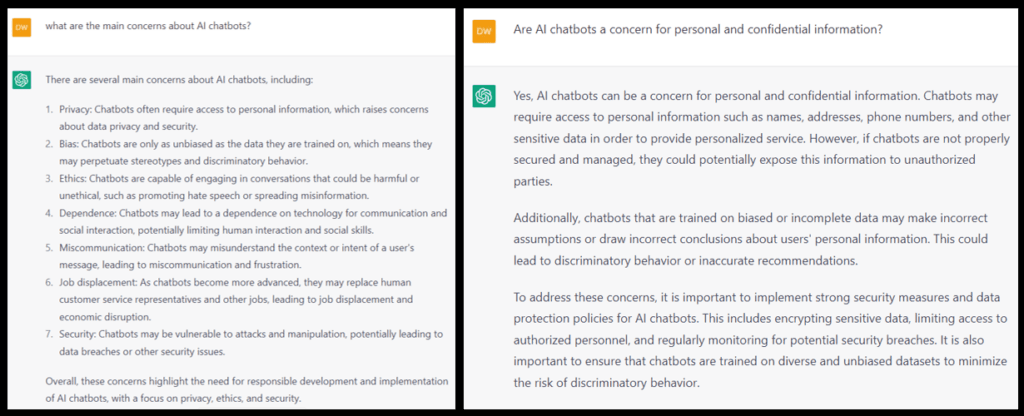Click the DW user avatar in right chat
This screenshot has height=416, width=1024.
[484, 32]
